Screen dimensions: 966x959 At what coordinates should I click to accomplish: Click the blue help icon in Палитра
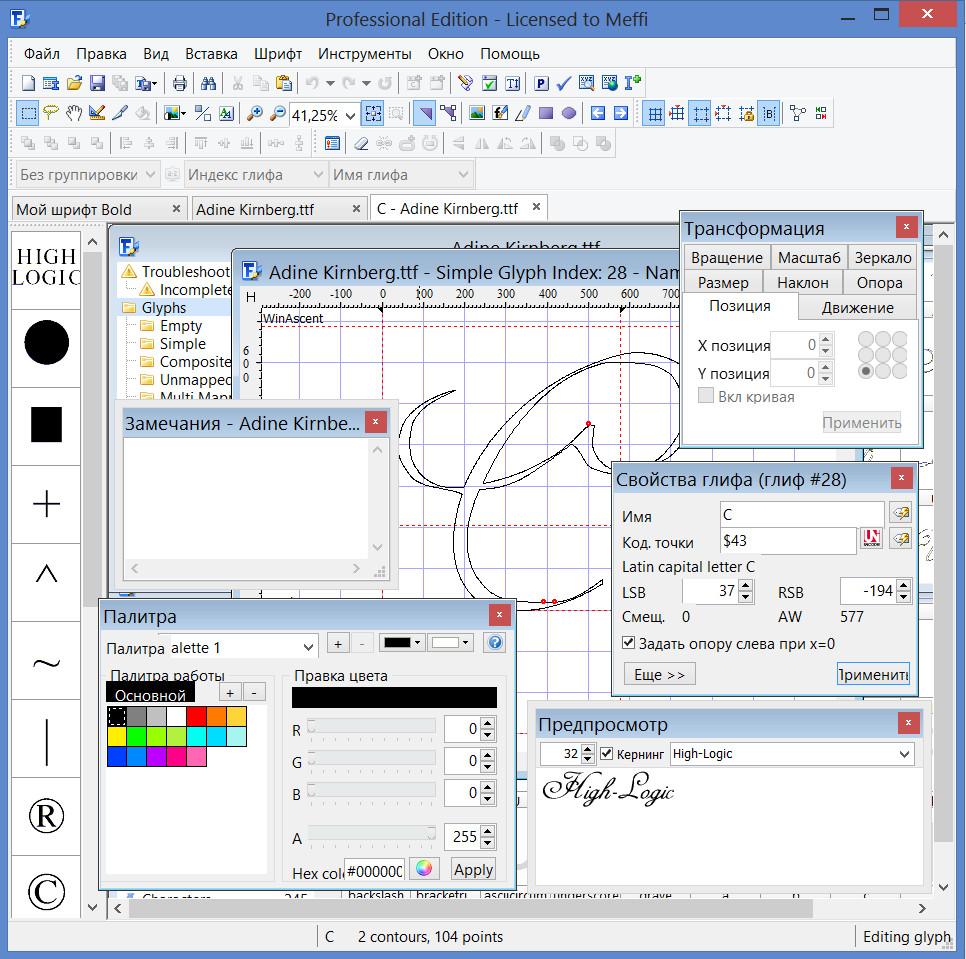(x=495, y=643)
